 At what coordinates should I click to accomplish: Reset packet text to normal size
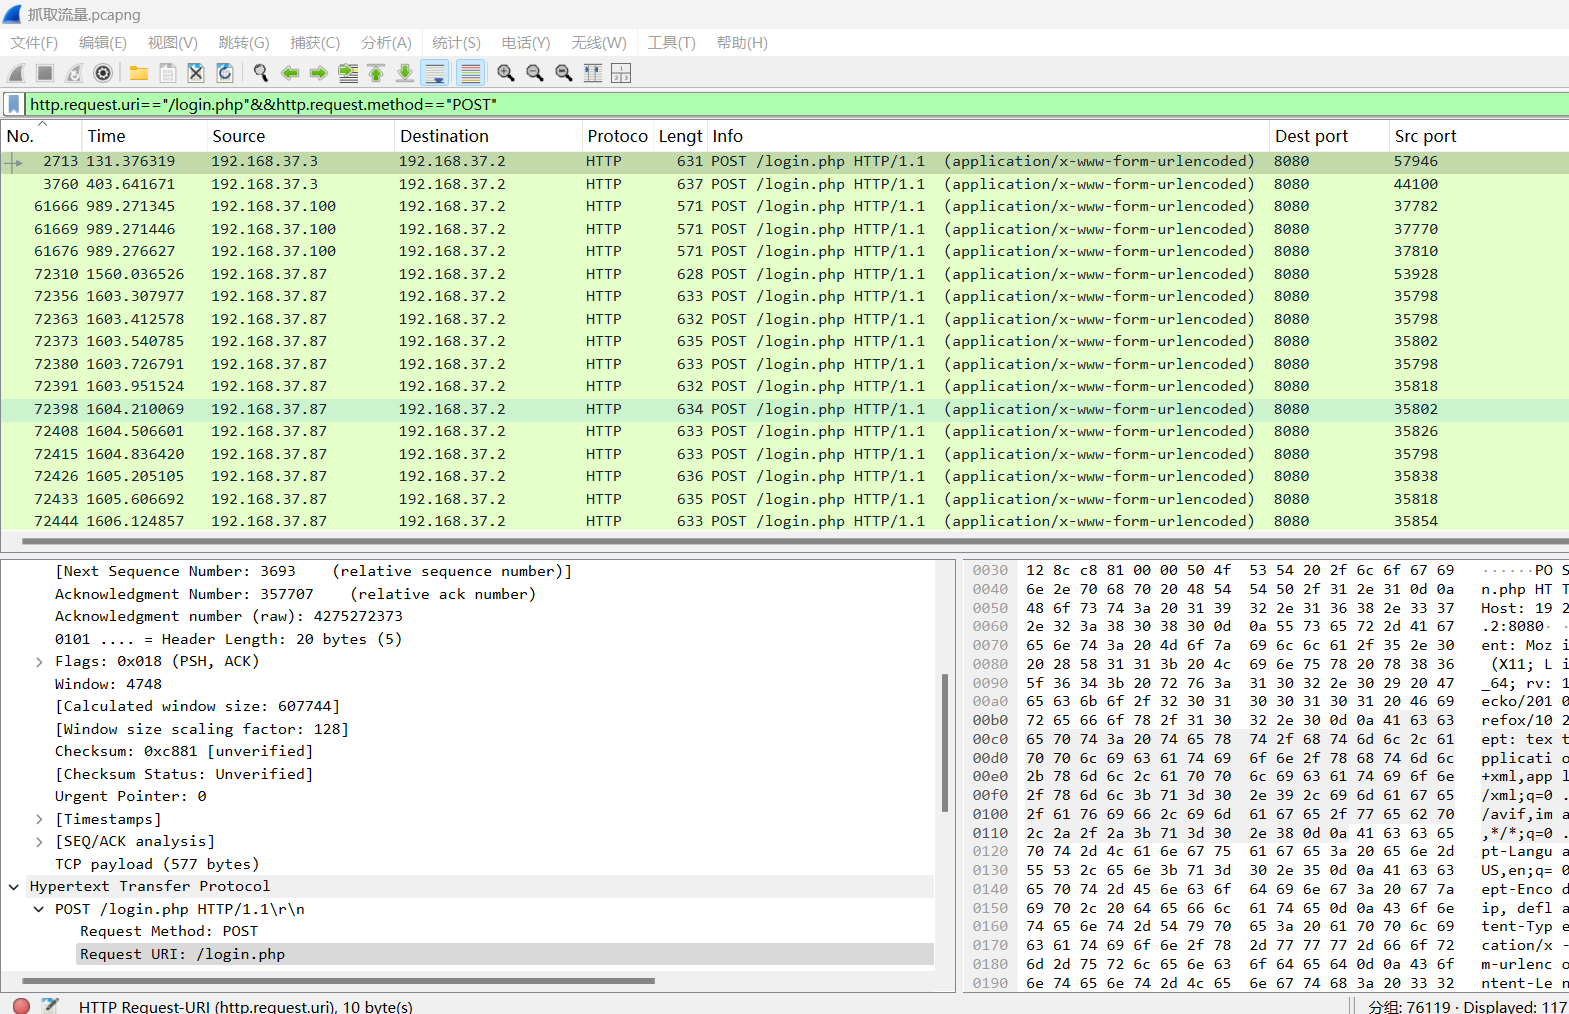click(x=564, y=73)
